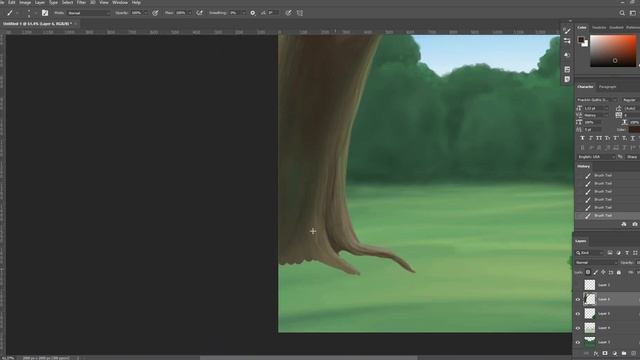Add layer style fx icon
Image resolution: width=640 pixels, height=360 pixels.
tap(596, 353)
